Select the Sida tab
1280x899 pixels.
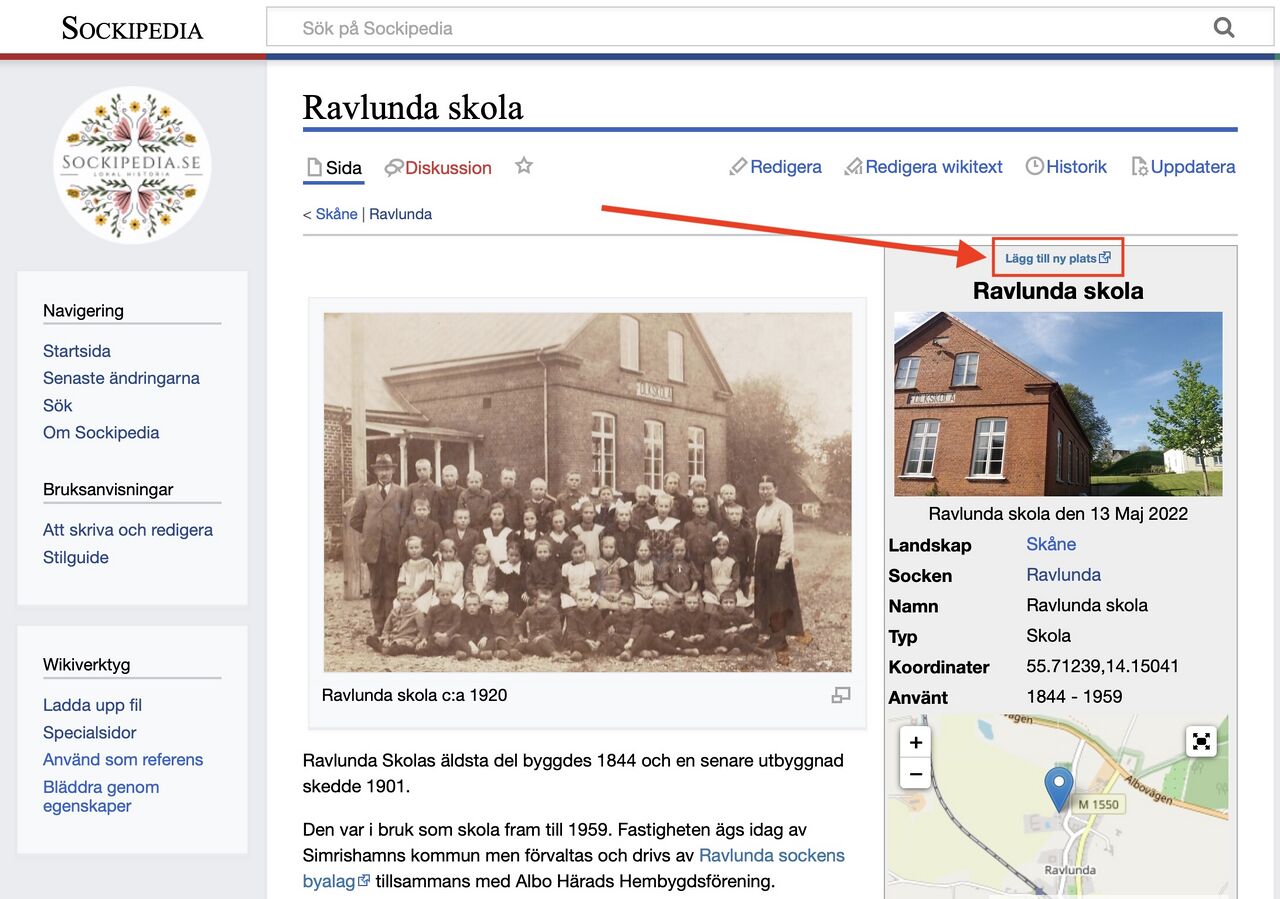click(x=334, y=168)
